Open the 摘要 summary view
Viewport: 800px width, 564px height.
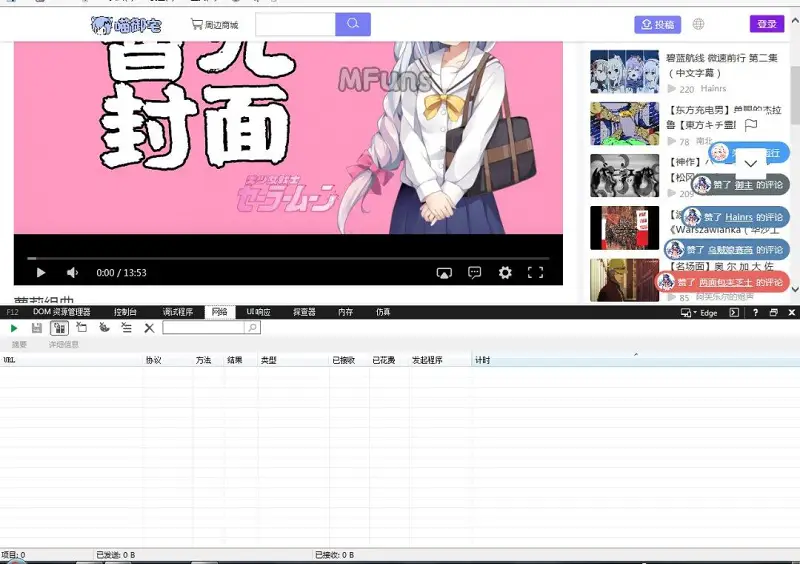pos(19,345)
